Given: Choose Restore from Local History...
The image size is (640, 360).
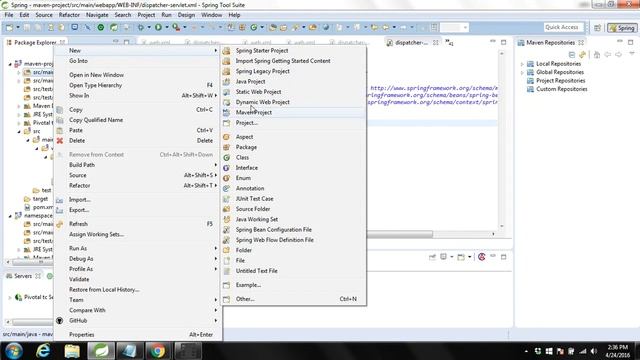Looking at the screenshot, I should tap(138, 289).
